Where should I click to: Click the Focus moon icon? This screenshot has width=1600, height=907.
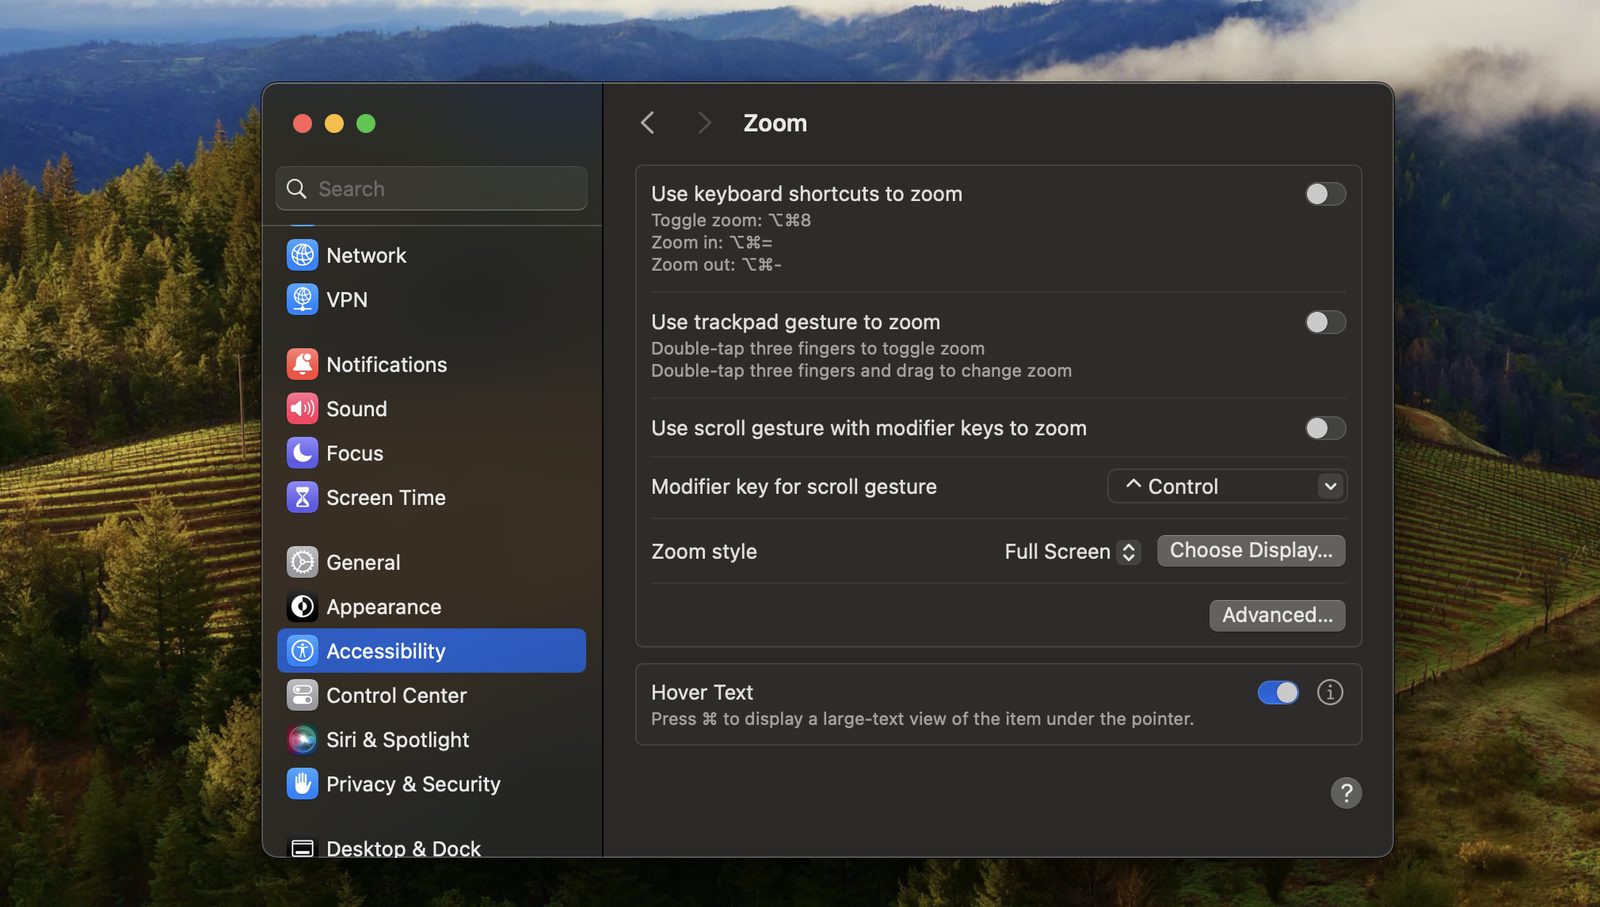(302, 453)
